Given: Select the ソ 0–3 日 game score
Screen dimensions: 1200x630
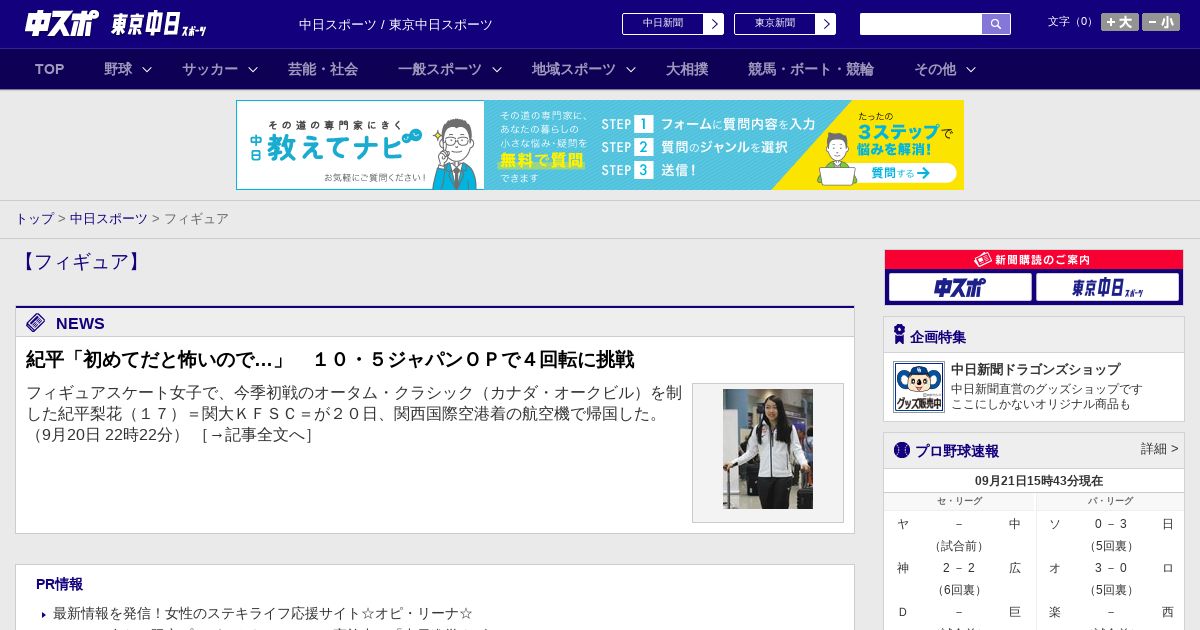Looking at the screenshot, I should (x=1110, y=524).
